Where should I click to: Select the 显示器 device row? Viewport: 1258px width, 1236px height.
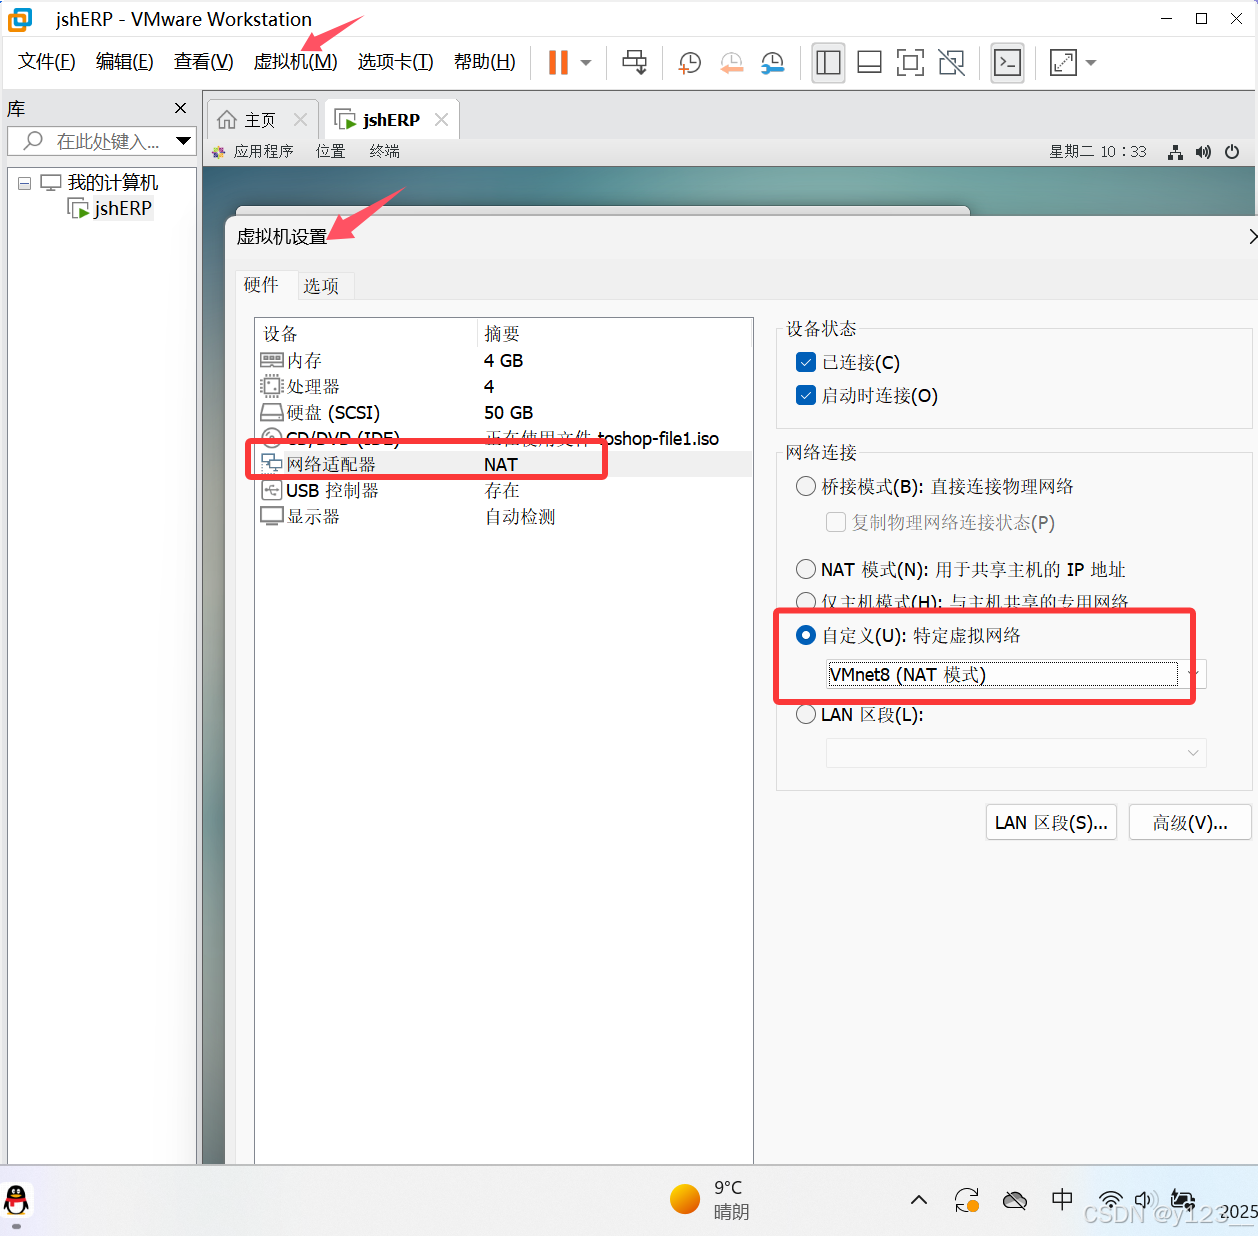(504, 516)
